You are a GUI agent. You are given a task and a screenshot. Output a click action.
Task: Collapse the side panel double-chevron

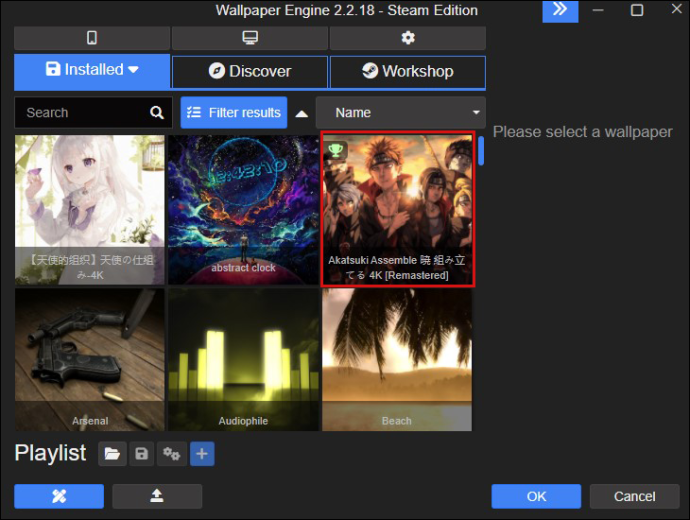[560, 11]
